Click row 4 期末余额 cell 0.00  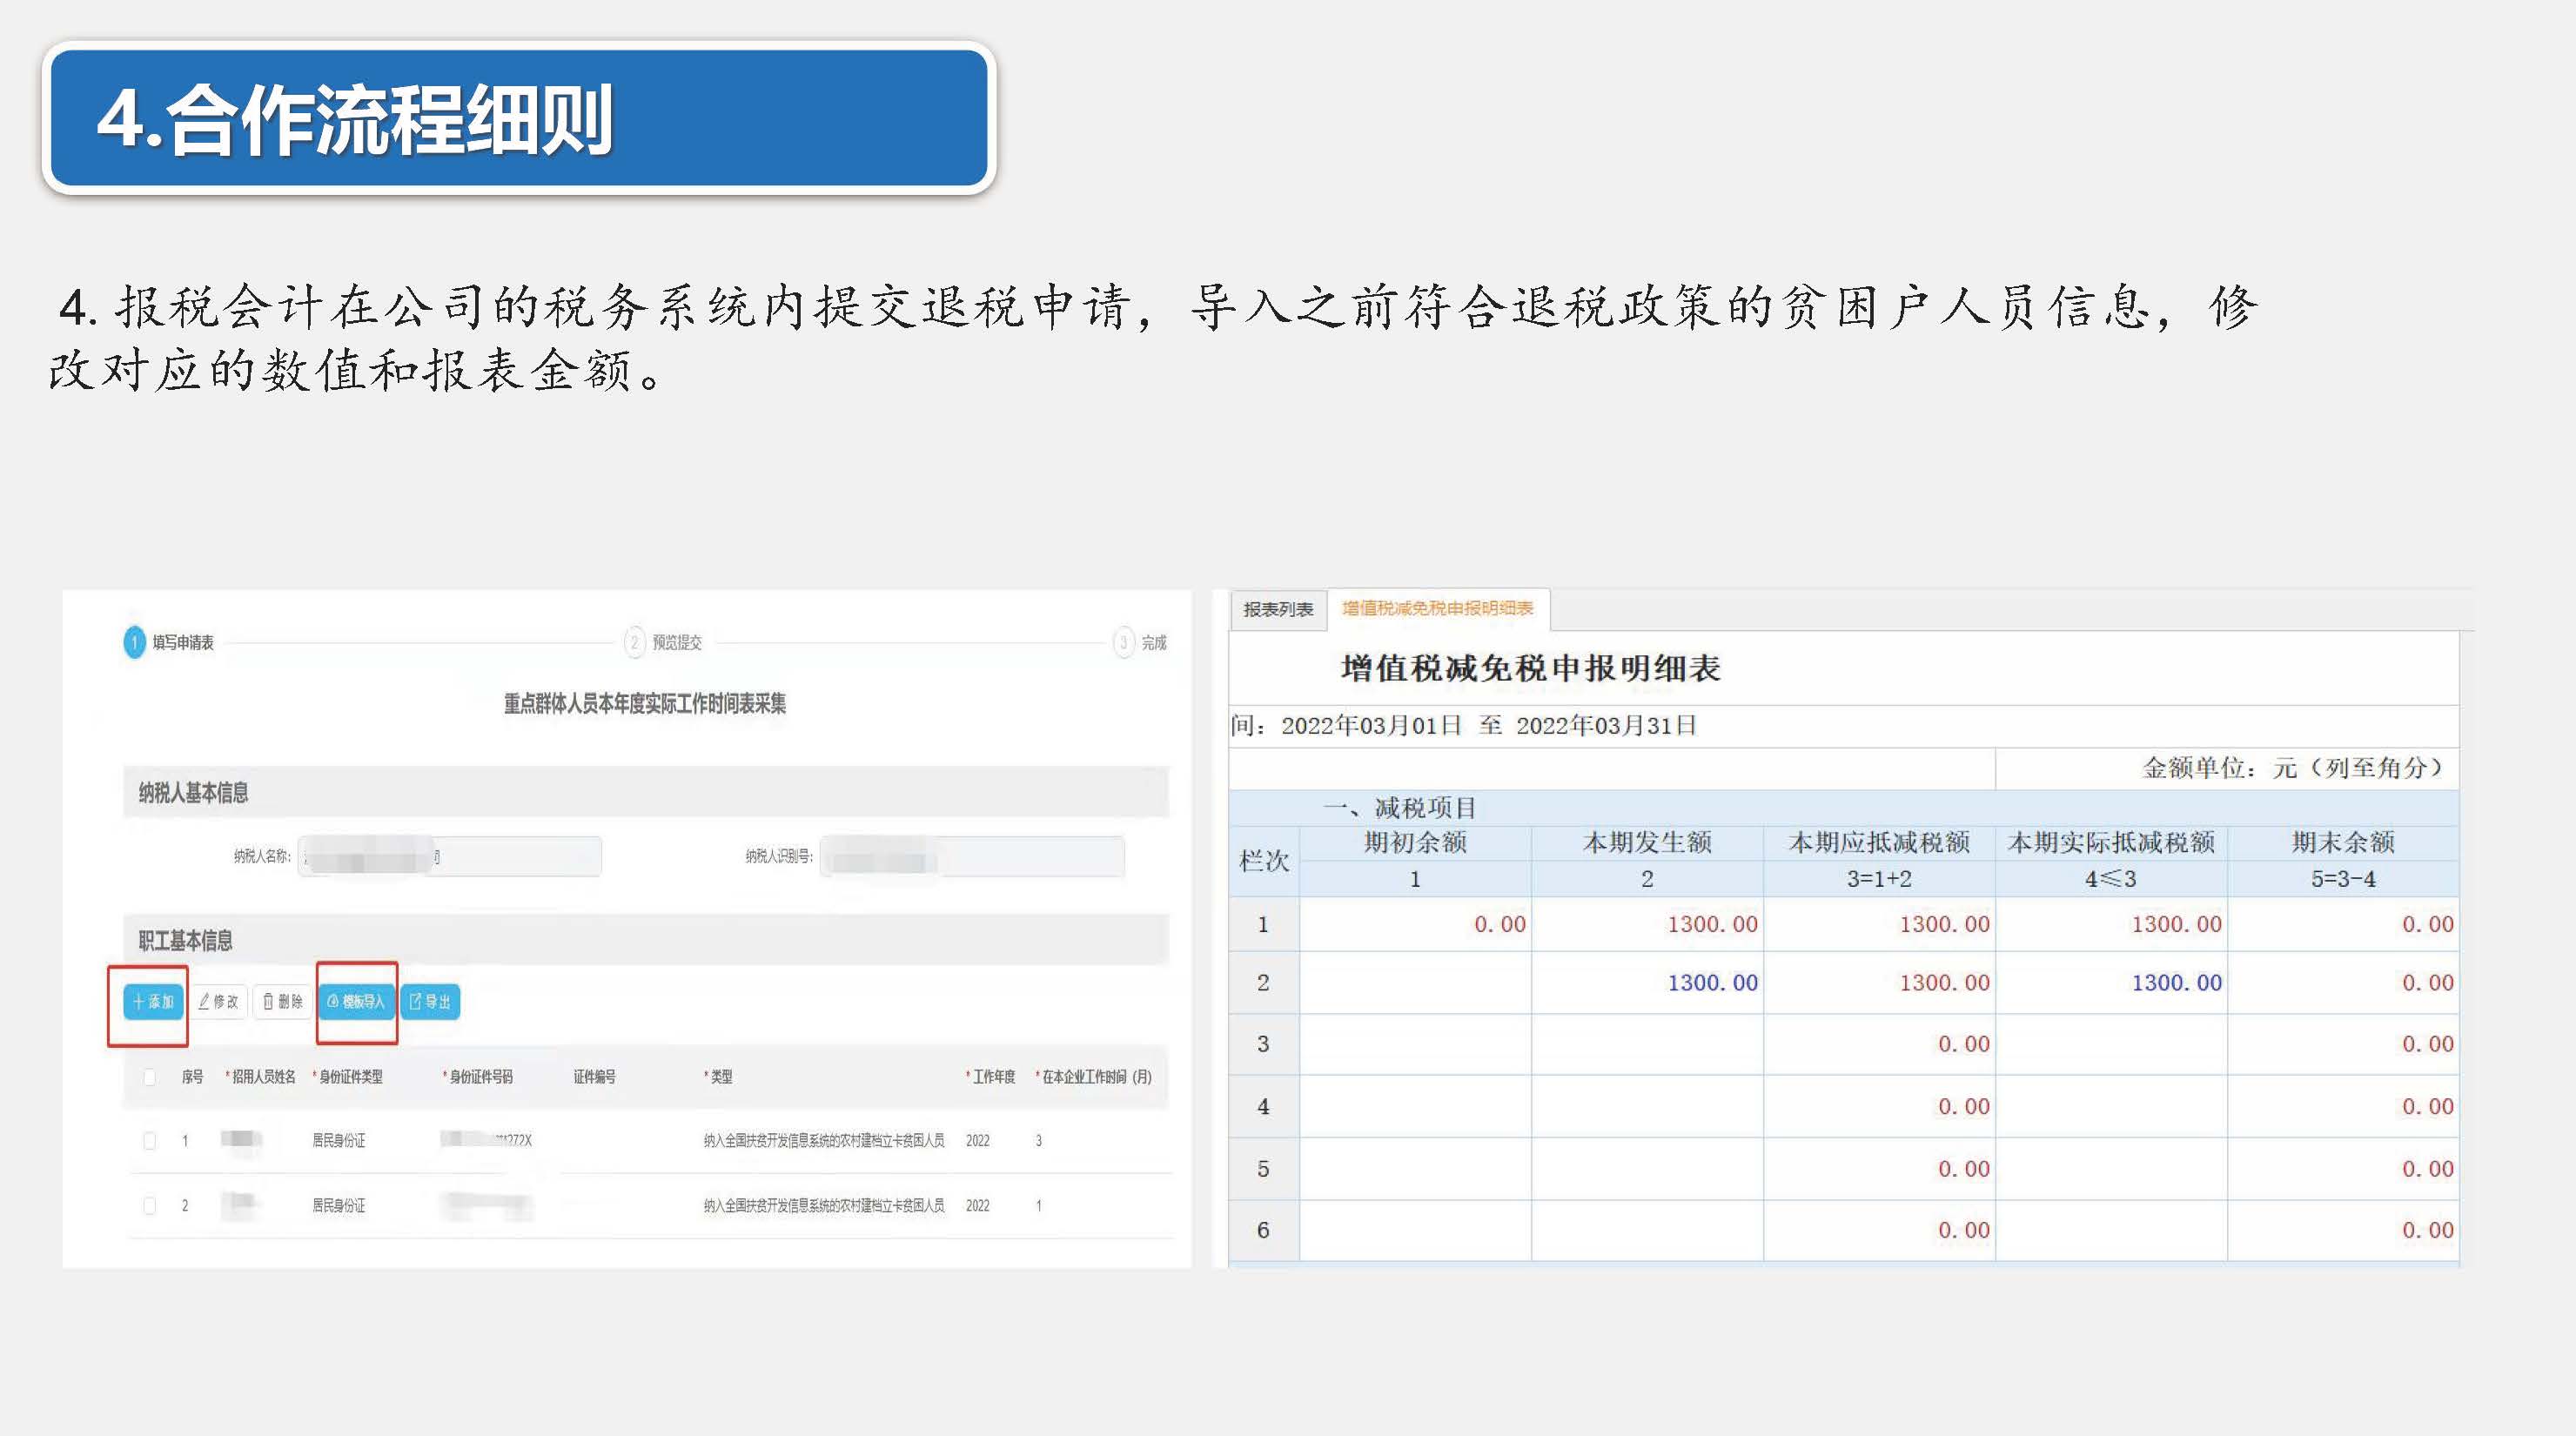point(2343,1107)
